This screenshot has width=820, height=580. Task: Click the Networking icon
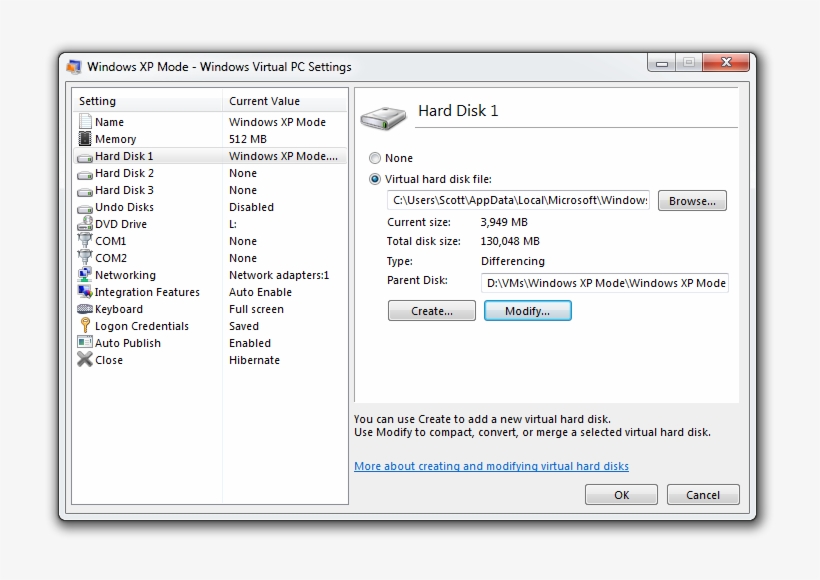coord(85,275)
